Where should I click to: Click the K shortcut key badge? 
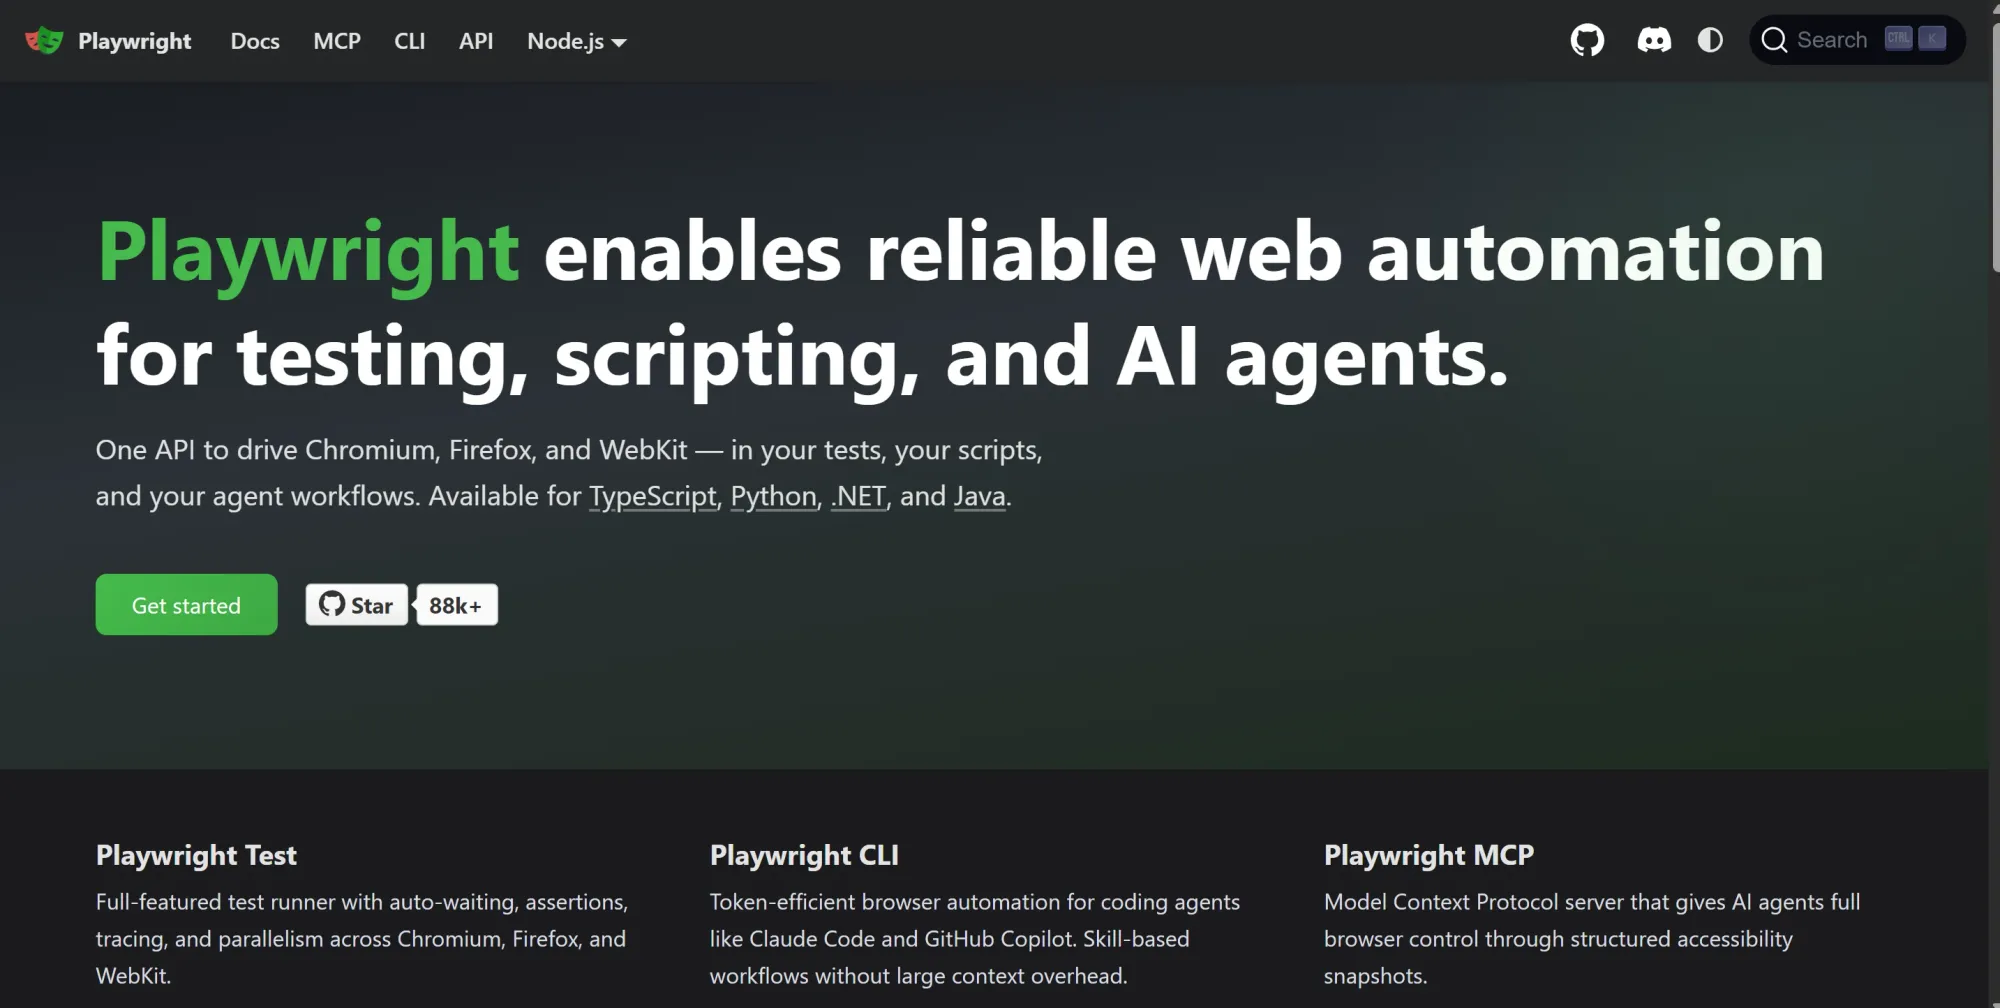[x=1932, y=39]
